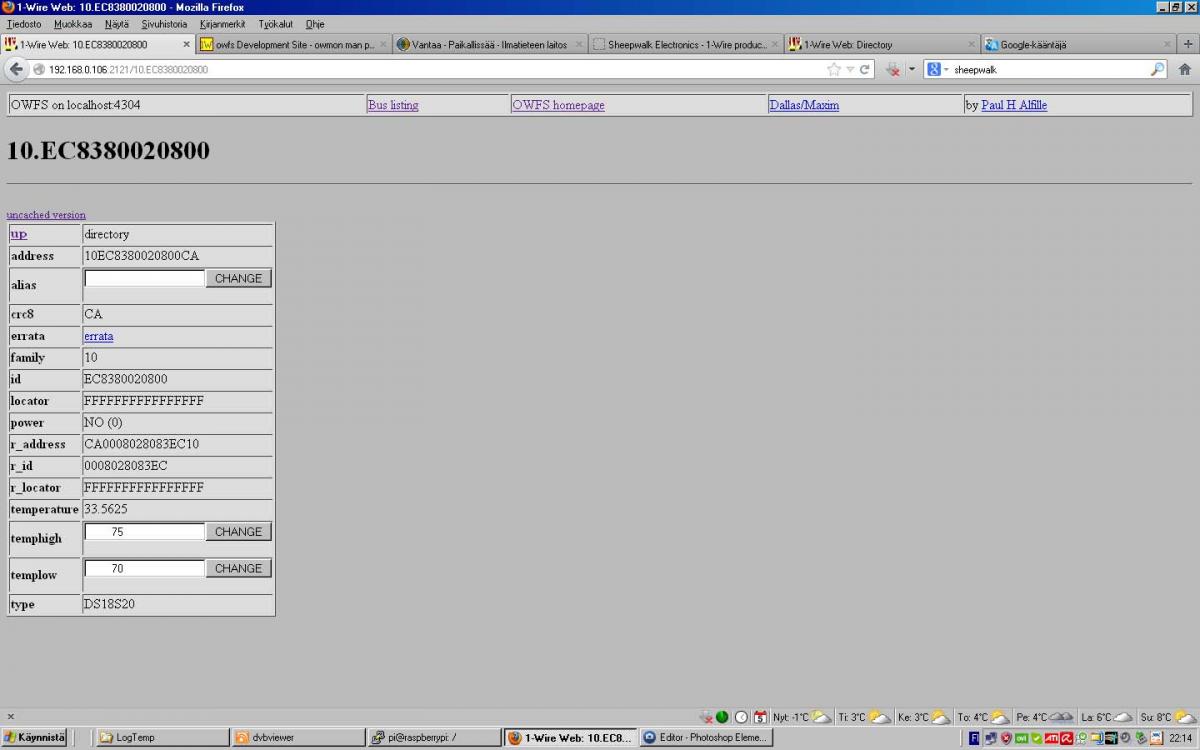Select the r_address value CA0008028083EC10
The height and width of the screenshot is (750, 1200).
coord(141,444)
